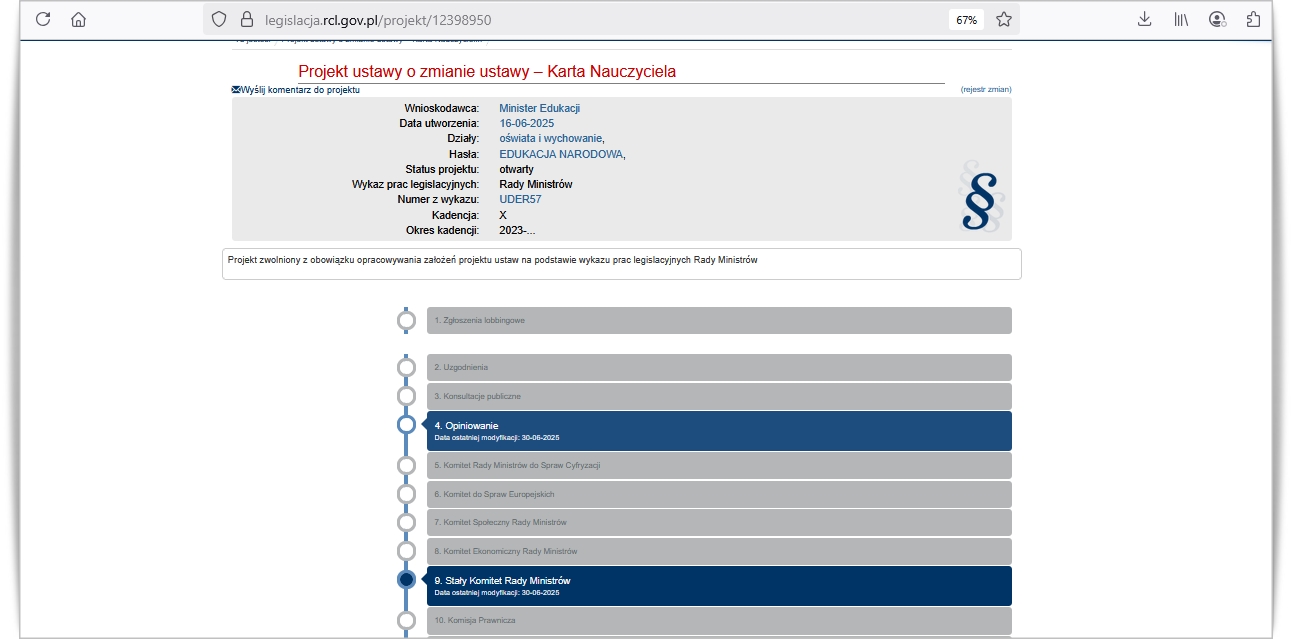Go to the browser home page icon
The image size is (1292, 639).
(79, 20)
